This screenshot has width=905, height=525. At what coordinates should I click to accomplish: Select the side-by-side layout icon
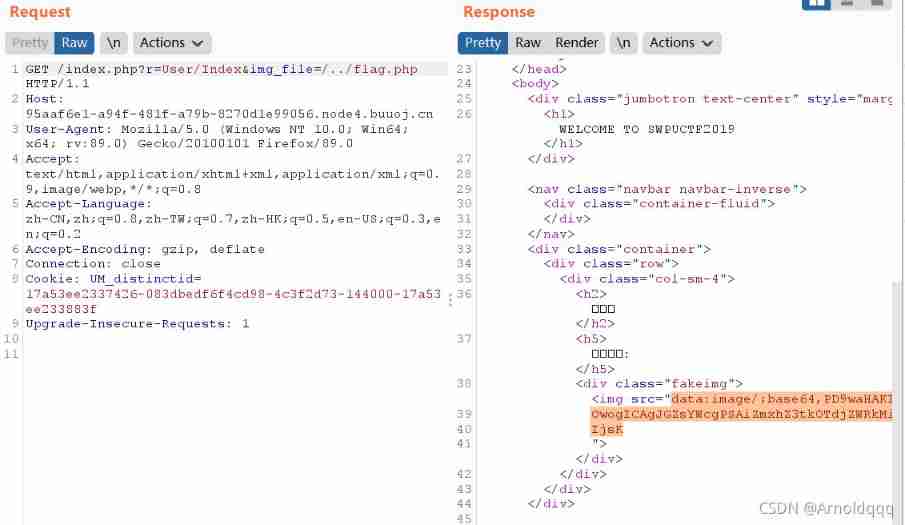[x=816, y=3]
